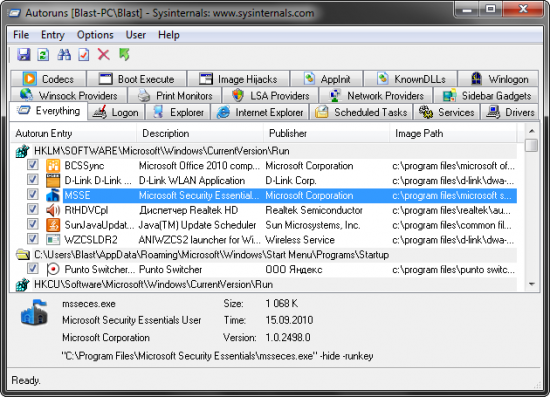
Task: Click the WZCSLDR2 entry icon
Action: pyautogui.click(x=53, y=240)
